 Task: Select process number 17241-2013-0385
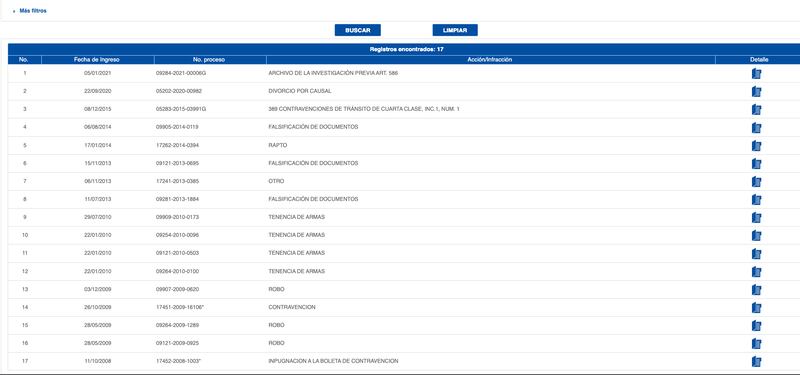point(177,181)
